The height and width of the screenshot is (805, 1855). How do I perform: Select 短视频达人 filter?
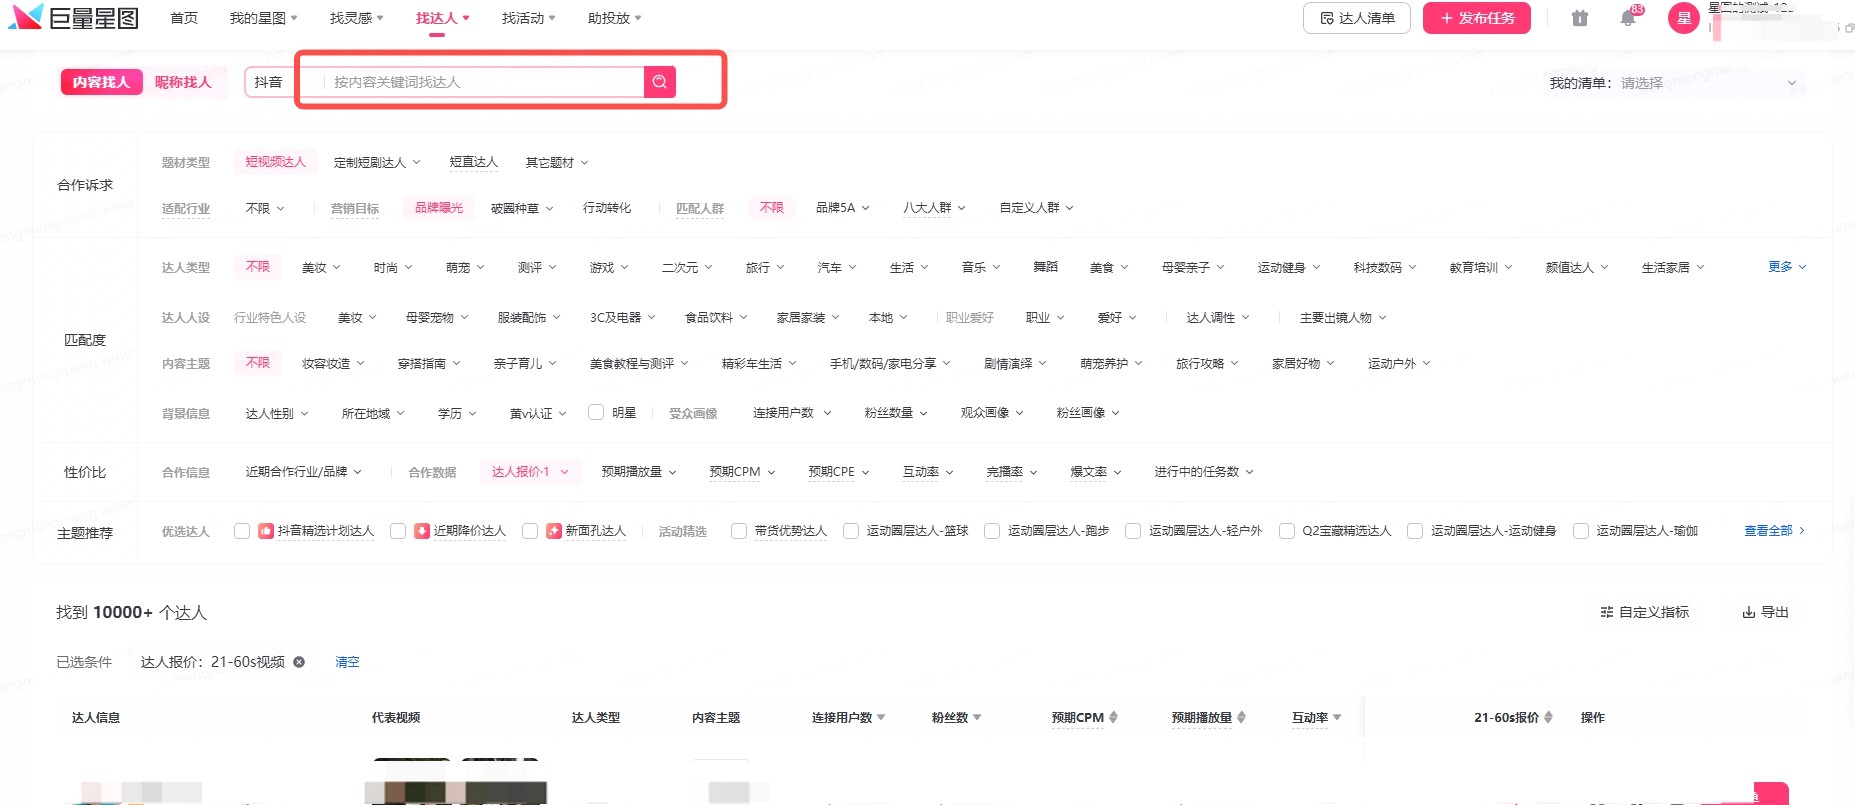pos(276,161)
